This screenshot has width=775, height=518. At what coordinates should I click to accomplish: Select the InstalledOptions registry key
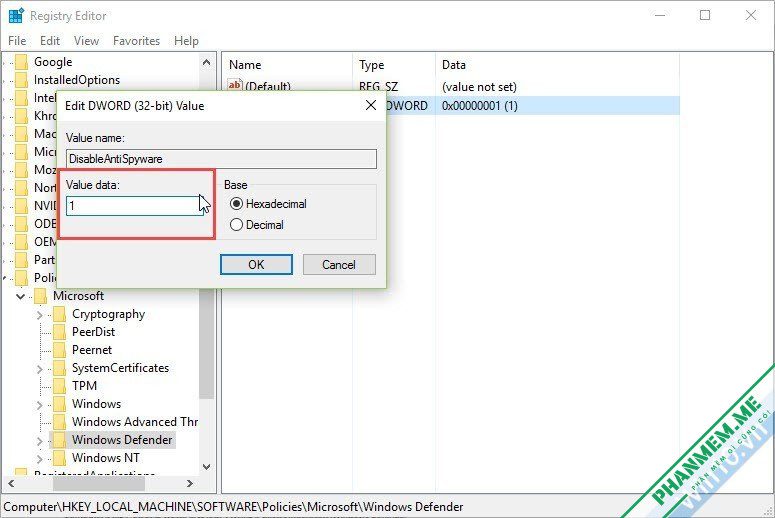tap(77, 80)
